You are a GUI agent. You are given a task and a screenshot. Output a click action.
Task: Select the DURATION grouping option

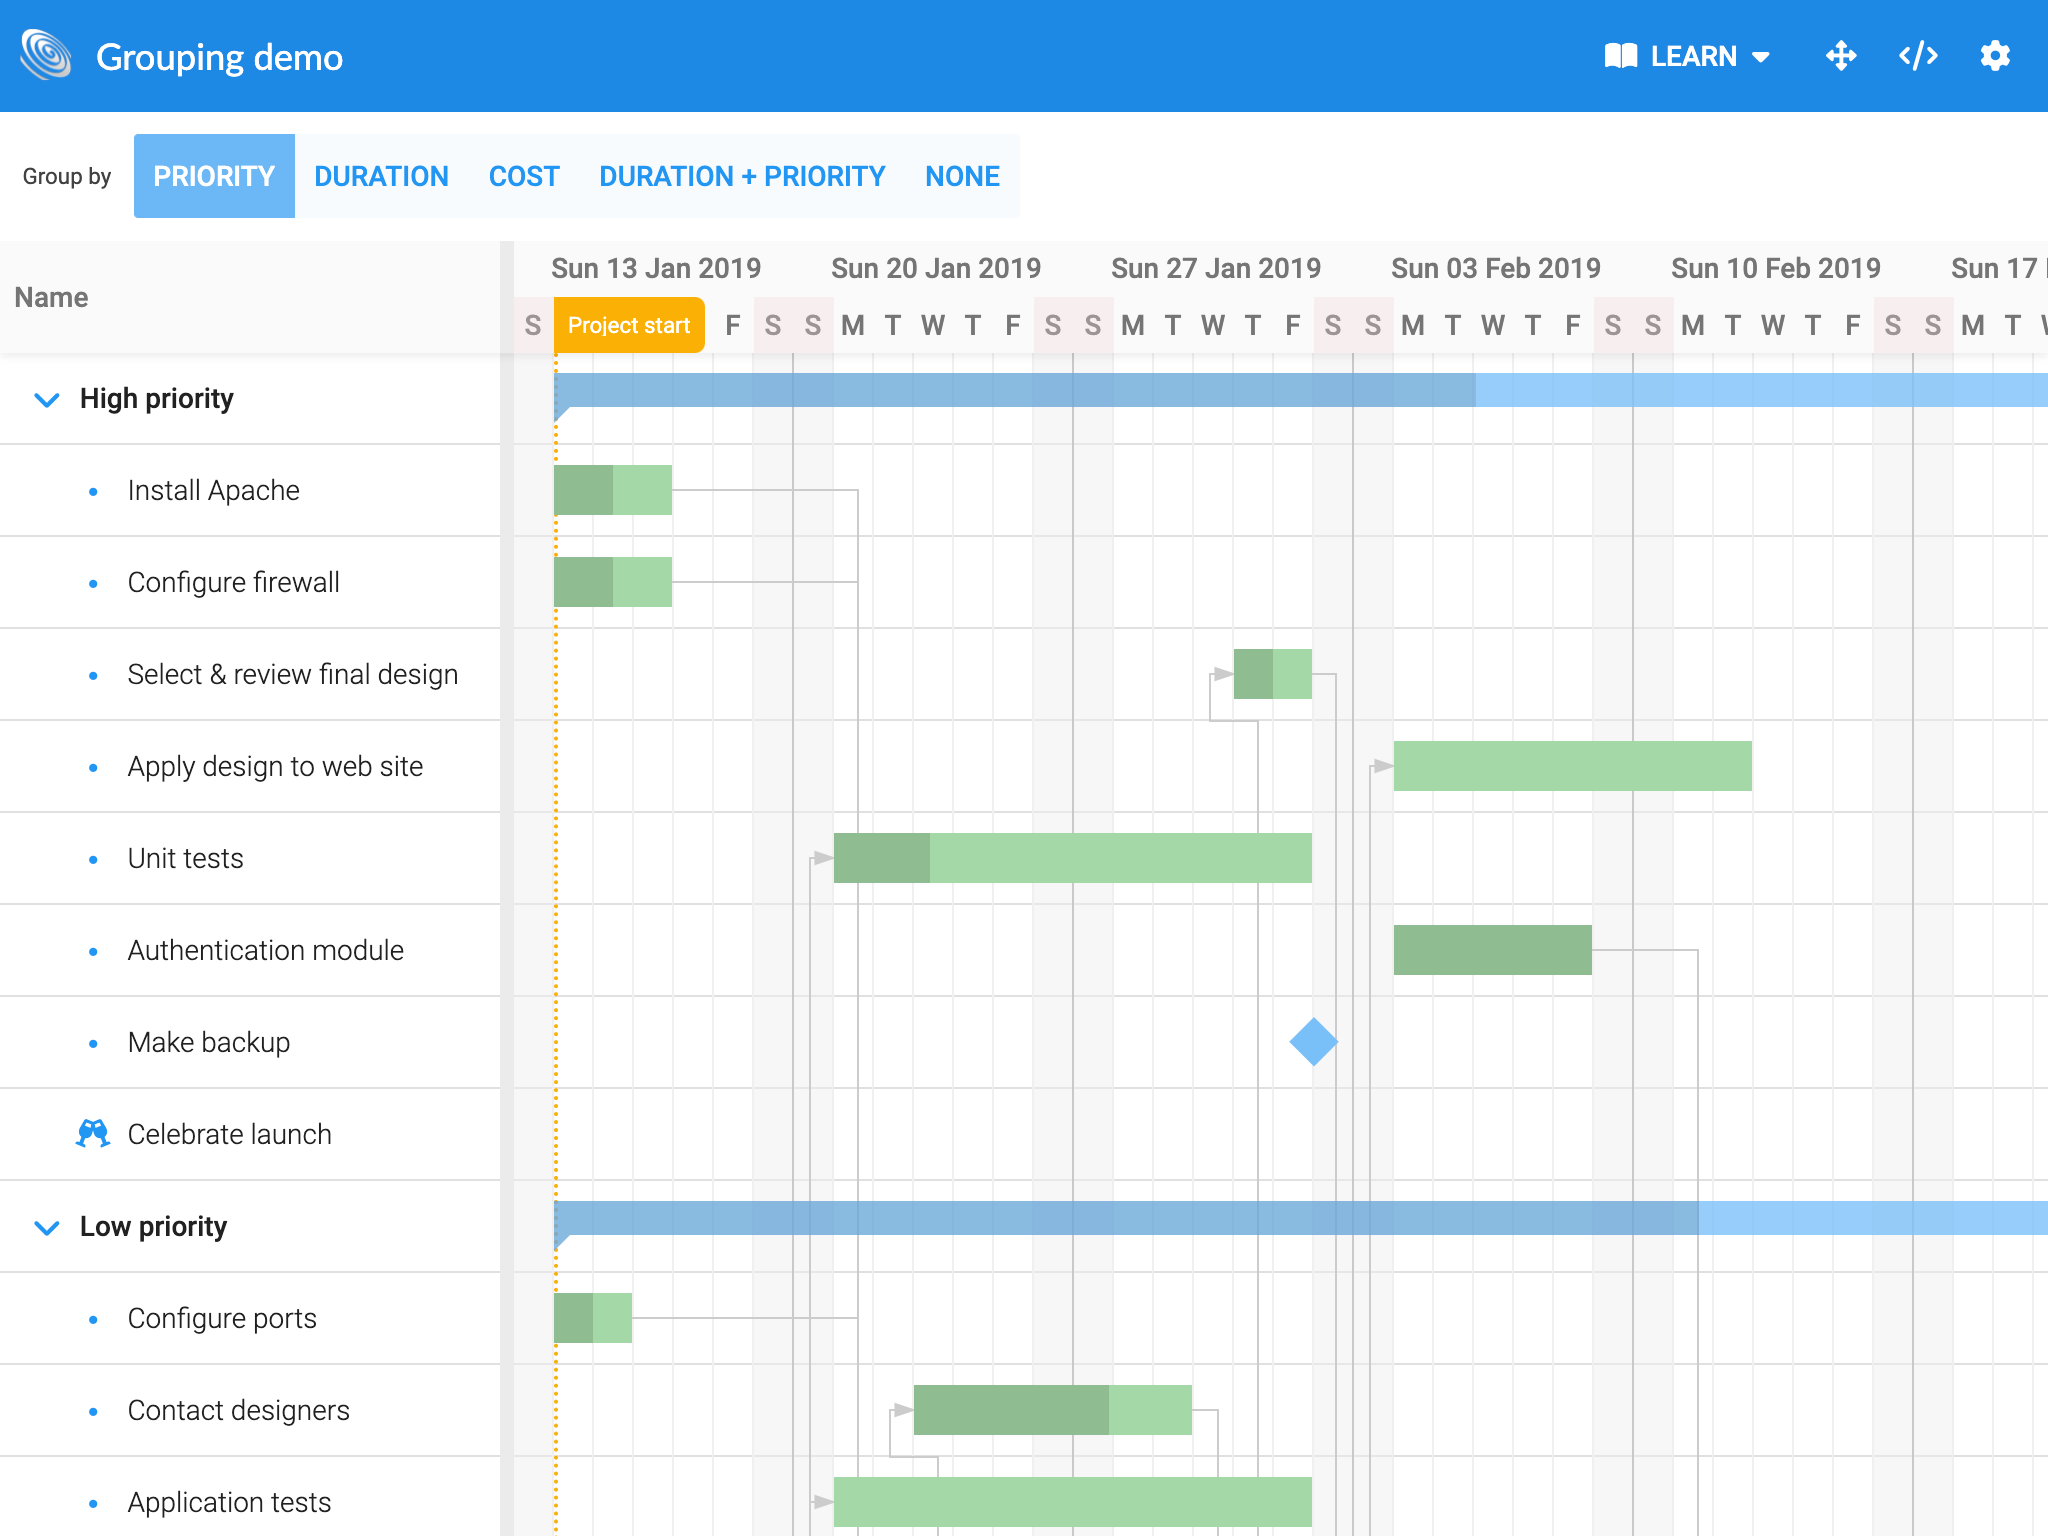pos(381,176)
